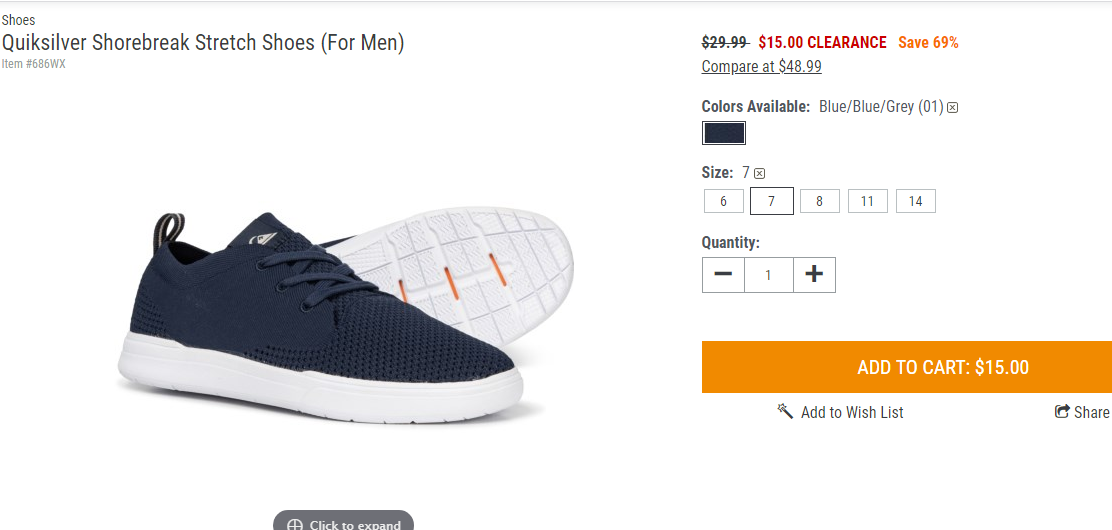Increase quantity with the plus button
Viewport: 1112px width, 530px height.
point(814,275)
